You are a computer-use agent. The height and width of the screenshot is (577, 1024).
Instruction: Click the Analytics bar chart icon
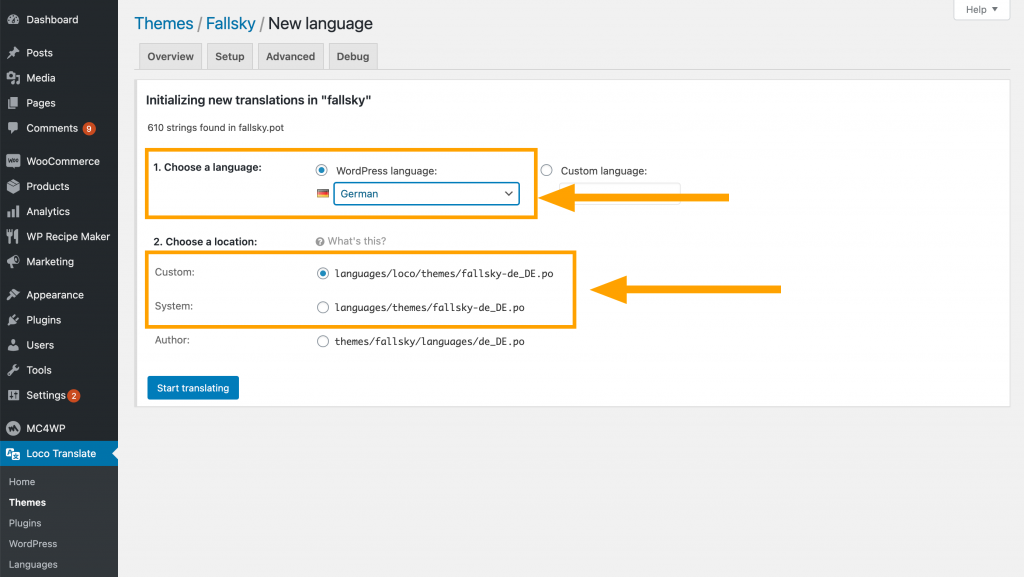(13, 212)
